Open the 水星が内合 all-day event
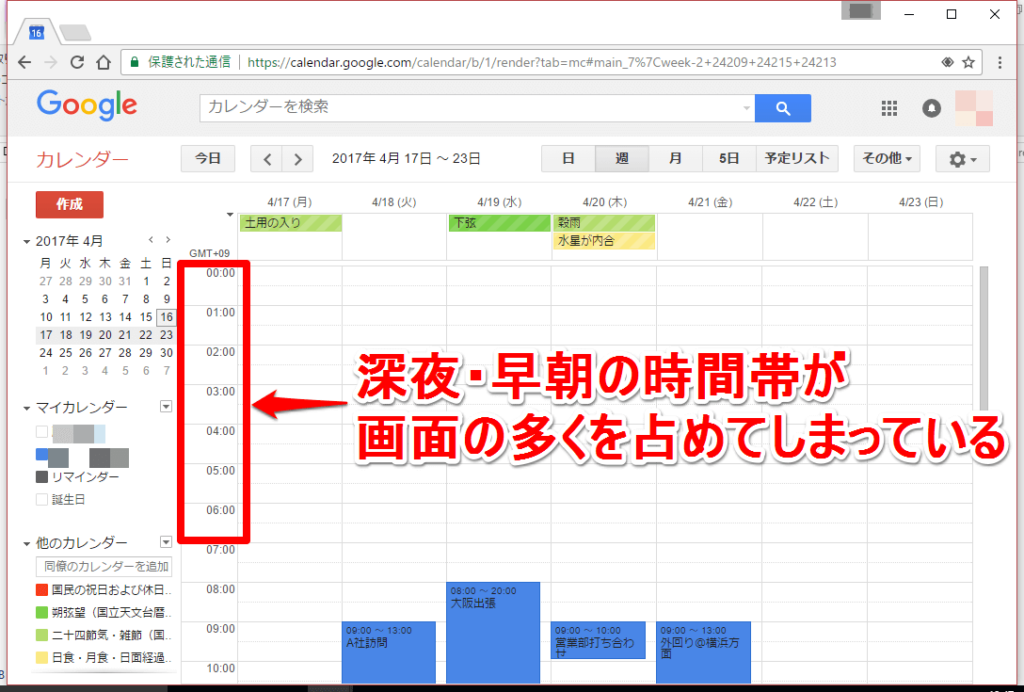Viewport: 1024px width, 692px height. (x=604, y=241)
